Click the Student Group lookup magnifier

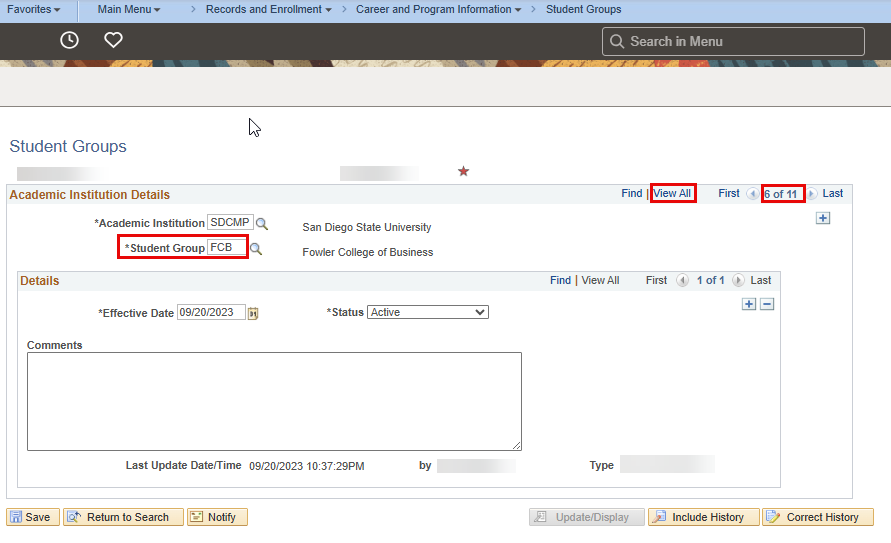pos(256,249)
